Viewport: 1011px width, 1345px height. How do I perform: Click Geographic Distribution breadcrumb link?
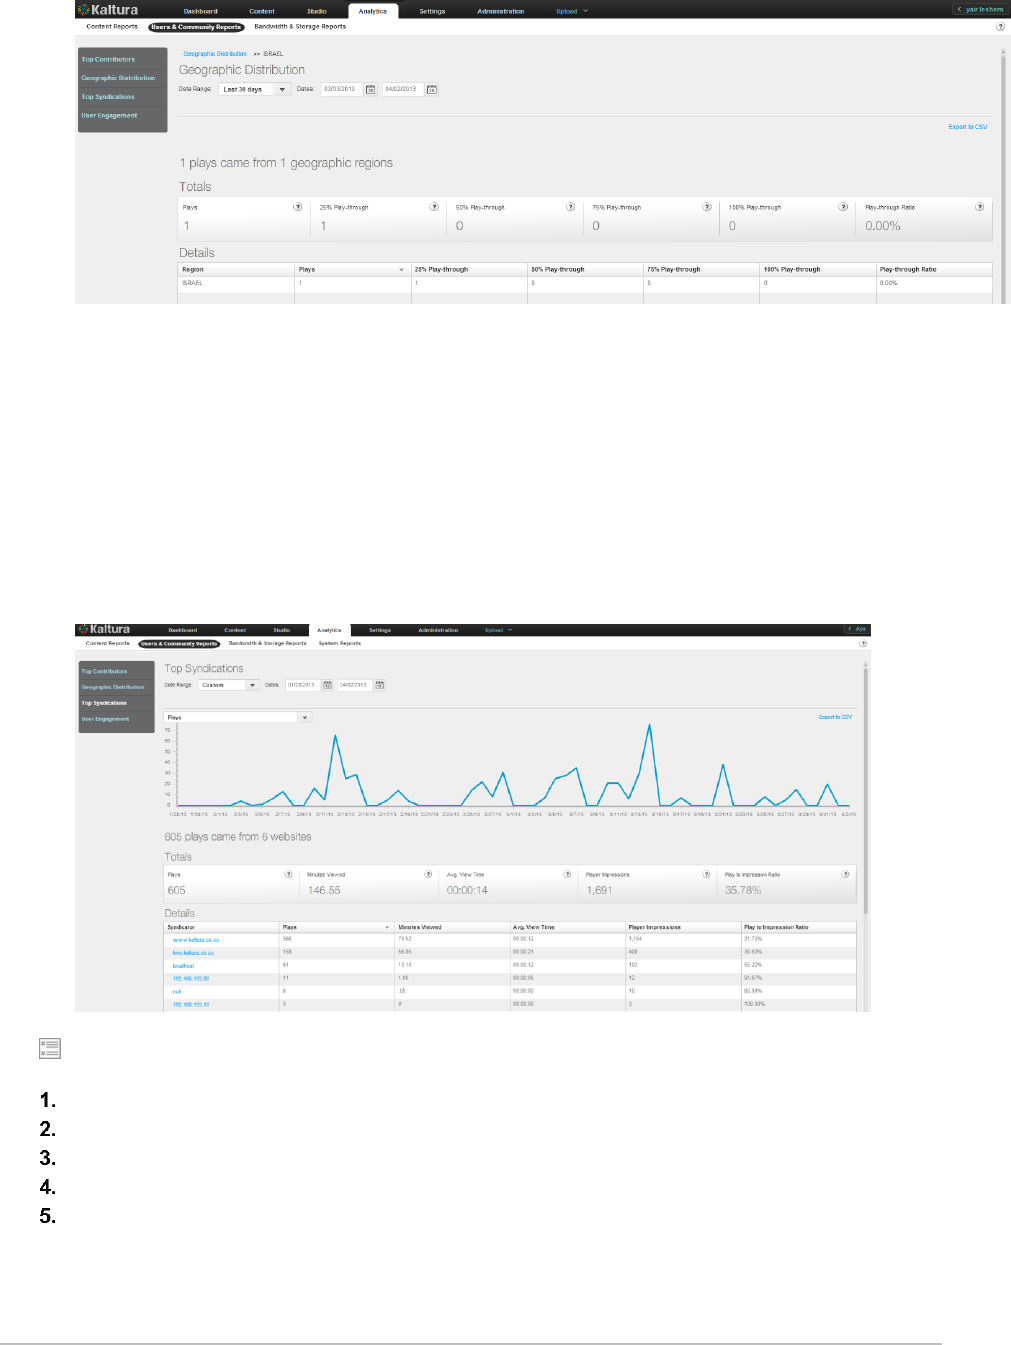pos(215,54)
